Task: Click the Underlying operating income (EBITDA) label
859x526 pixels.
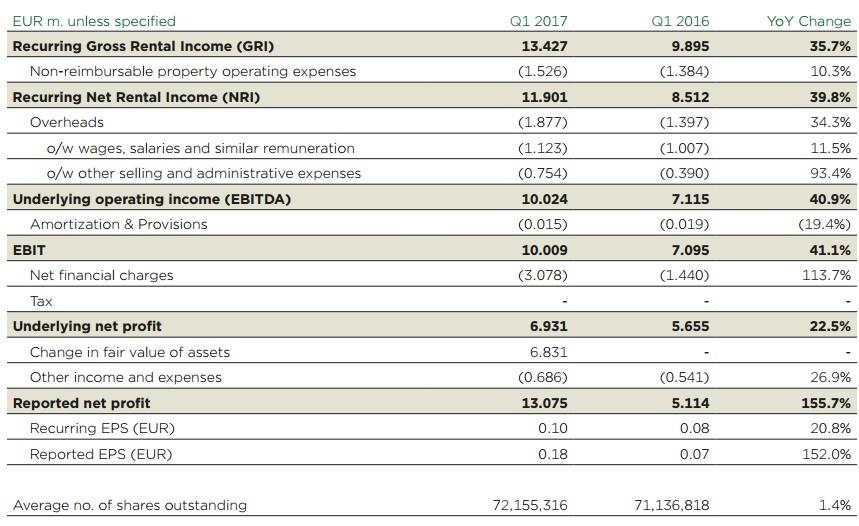Action: point(152,199)
